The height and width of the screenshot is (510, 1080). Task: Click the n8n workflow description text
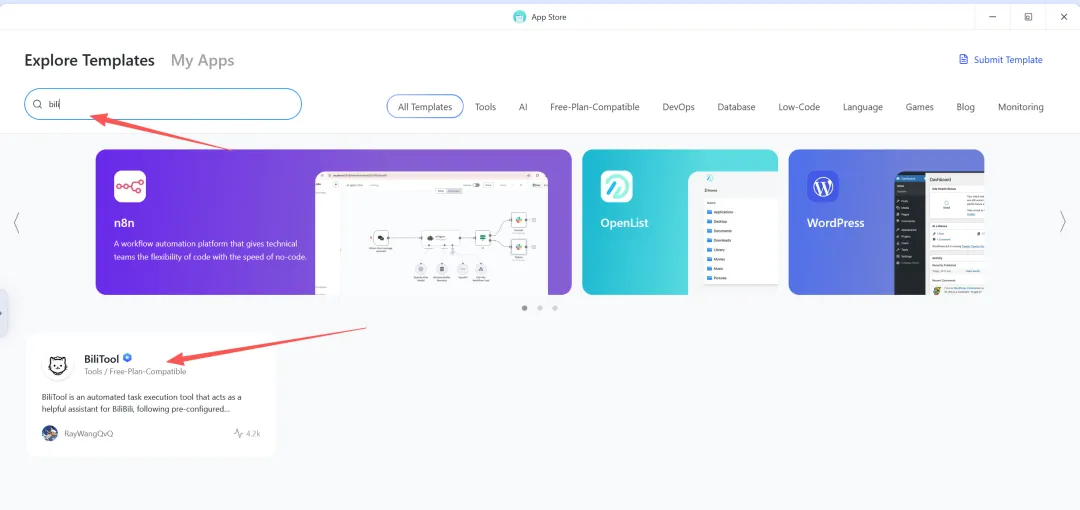pos(210,250)
